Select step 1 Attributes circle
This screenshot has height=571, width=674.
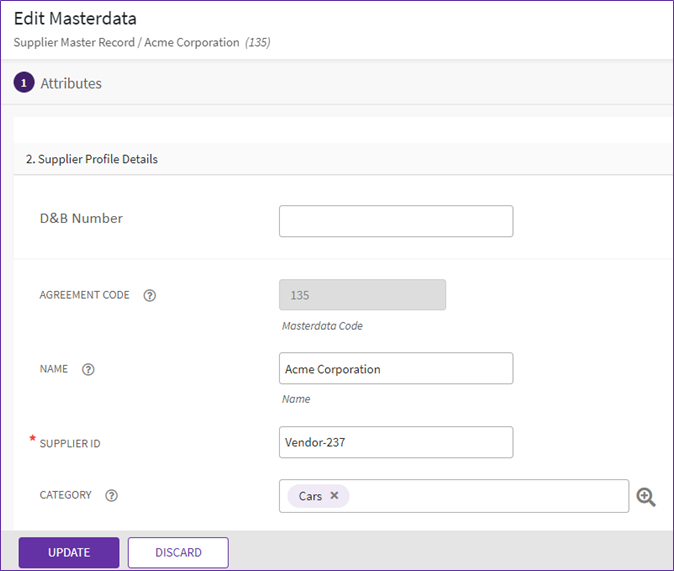[x=24, y=83]
